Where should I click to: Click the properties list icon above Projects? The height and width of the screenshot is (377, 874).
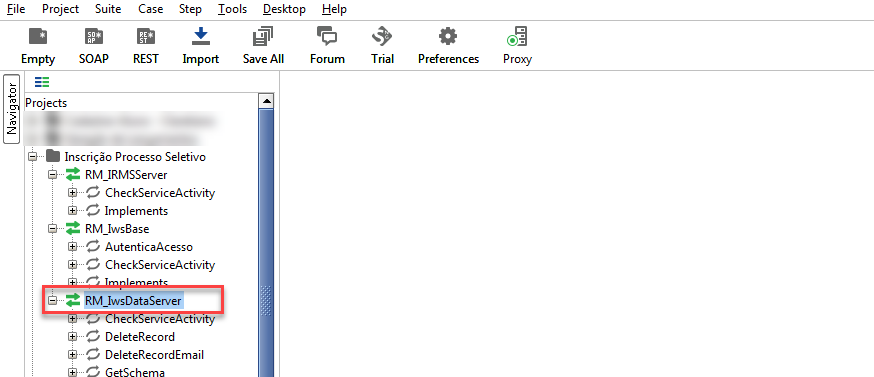[x=42, y=83]
